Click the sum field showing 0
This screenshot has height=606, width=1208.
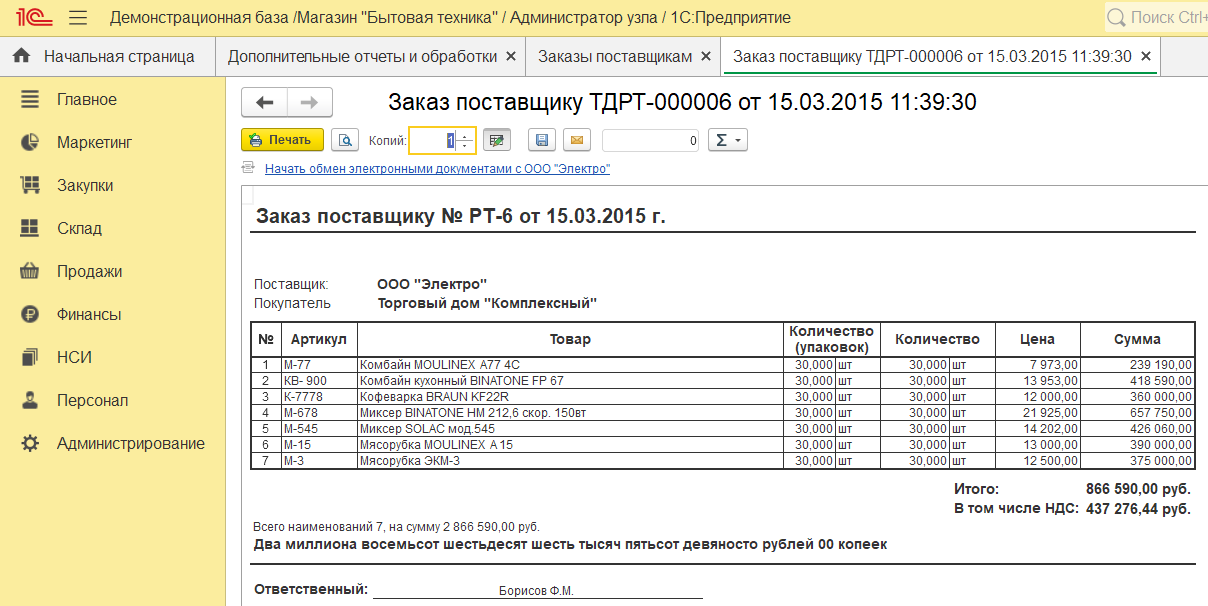point(651,141)
